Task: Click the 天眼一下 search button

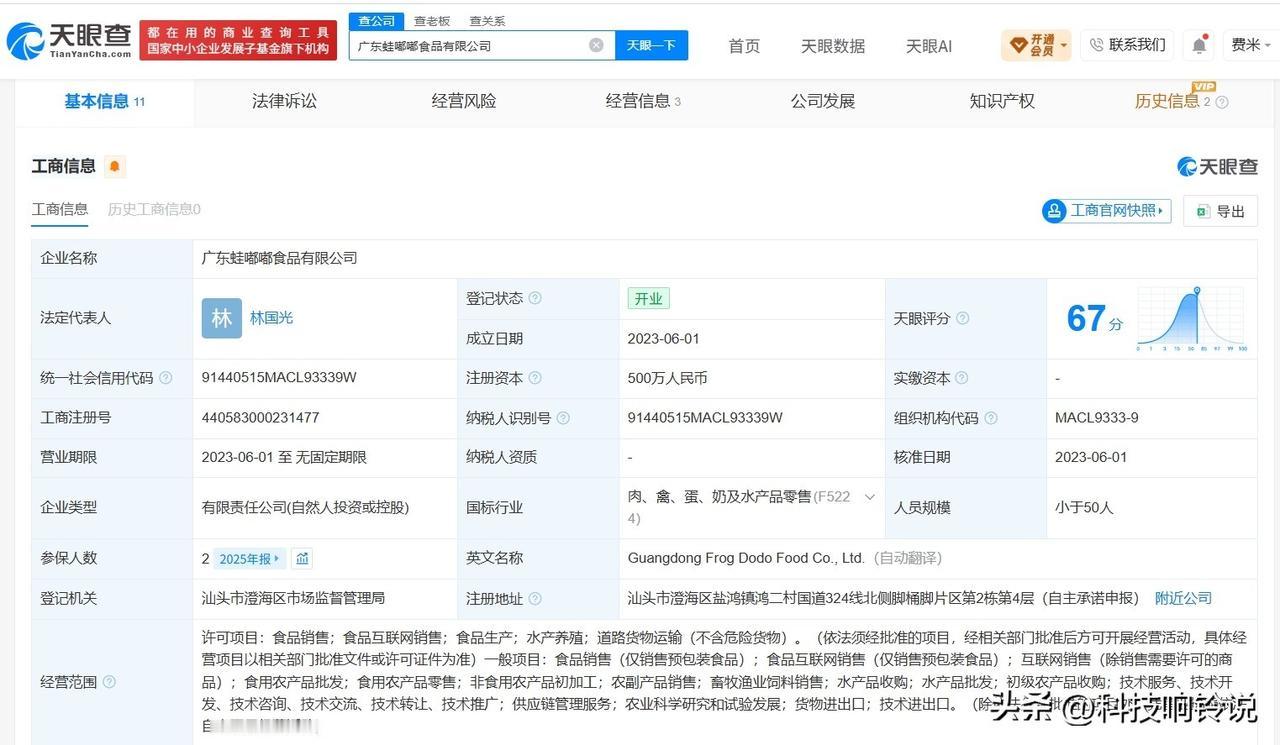Action: (x=651, y=45)
